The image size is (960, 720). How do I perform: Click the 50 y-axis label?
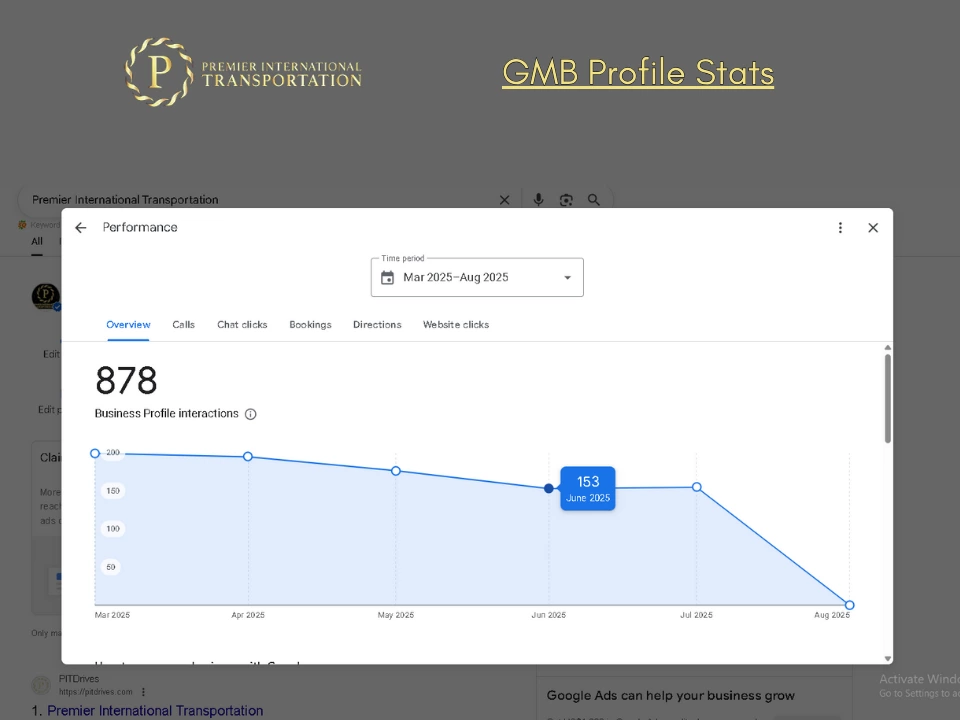pos(111,567)
